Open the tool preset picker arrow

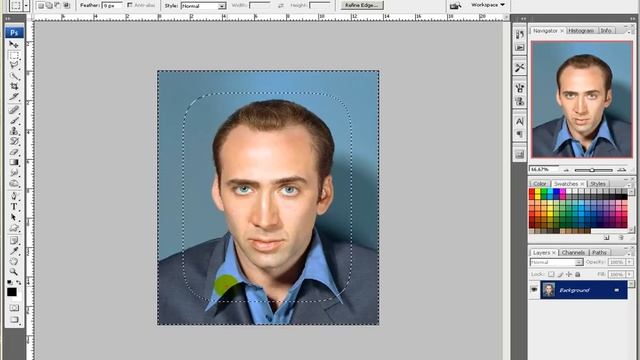pyautogui.click(x=27, y=6)
